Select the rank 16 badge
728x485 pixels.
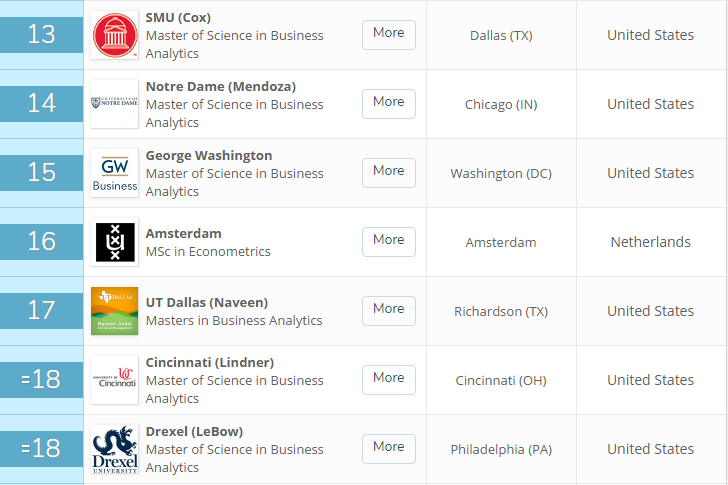click(42, 242)
